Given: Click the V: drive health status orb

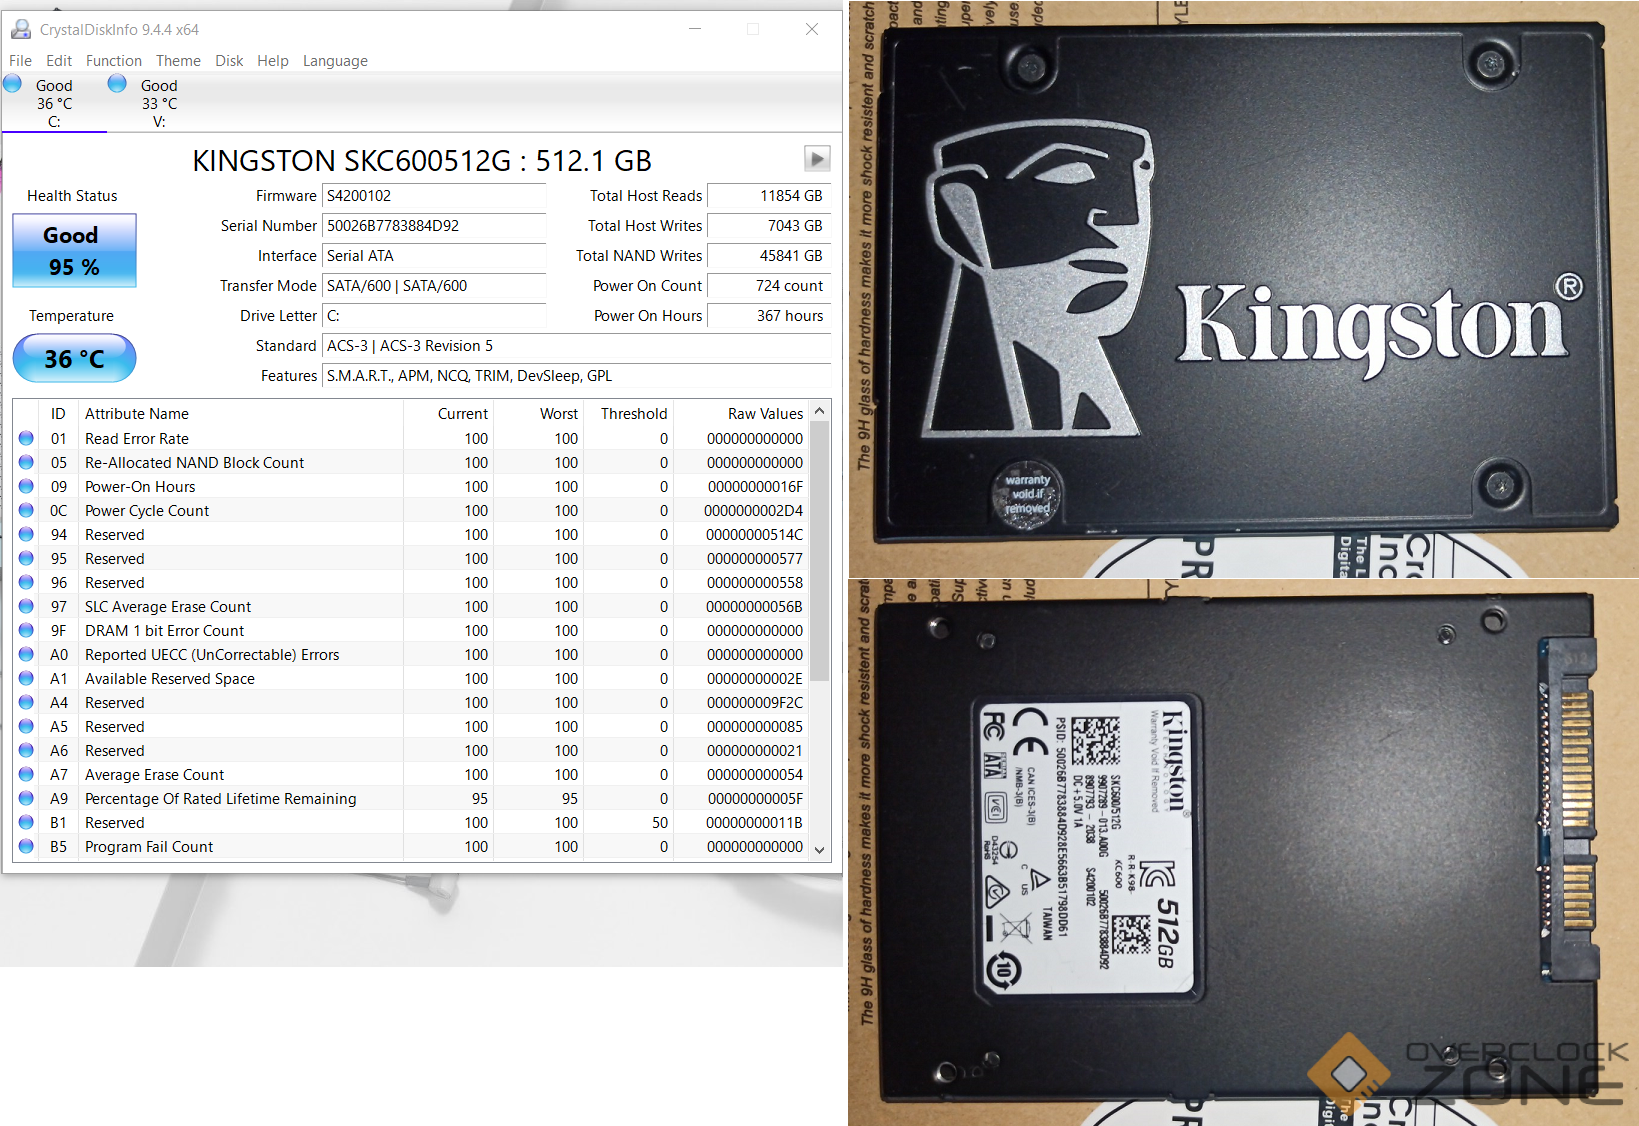Looking at the screenshot, I should (117, 83).
